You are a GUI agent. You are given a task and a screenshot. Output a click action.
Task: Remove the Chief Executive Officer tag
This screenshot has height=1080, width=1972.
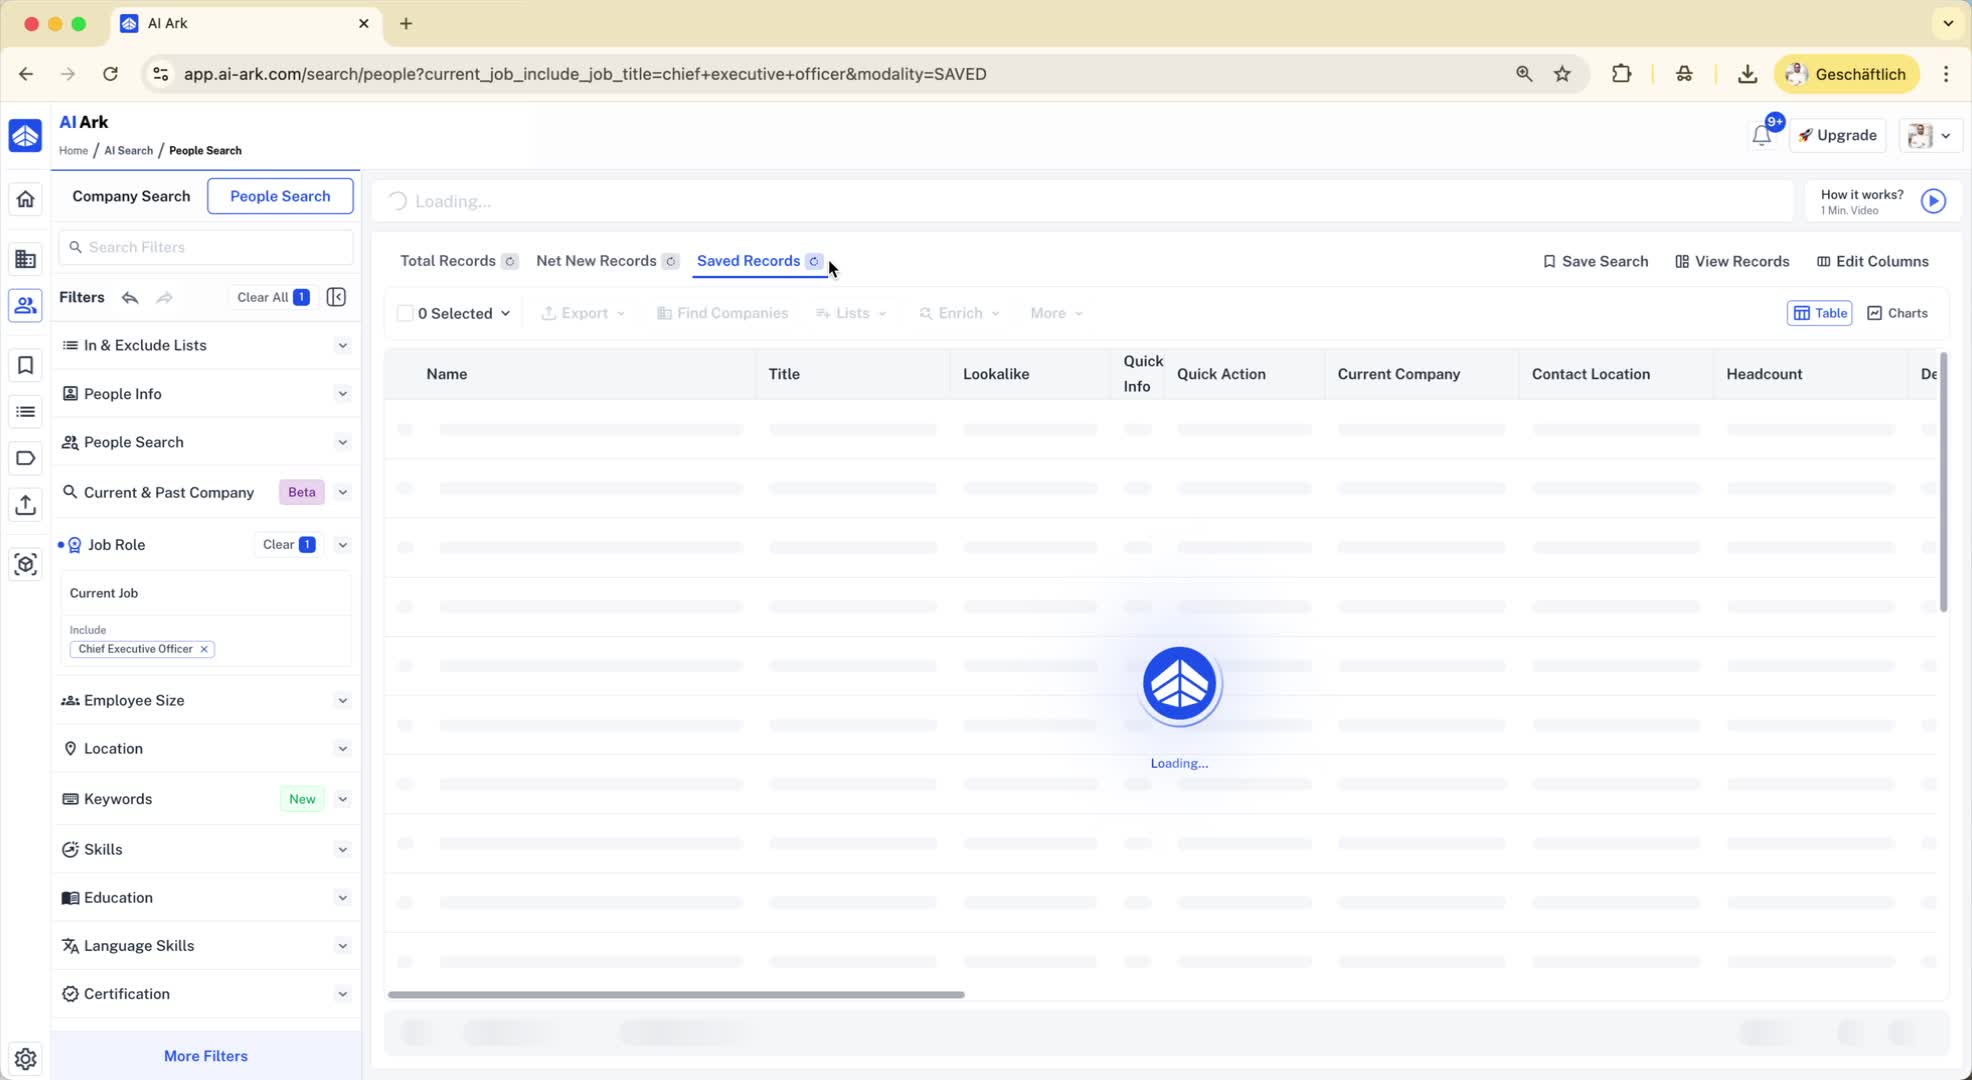pyautogui.click(x=204, y=649)
